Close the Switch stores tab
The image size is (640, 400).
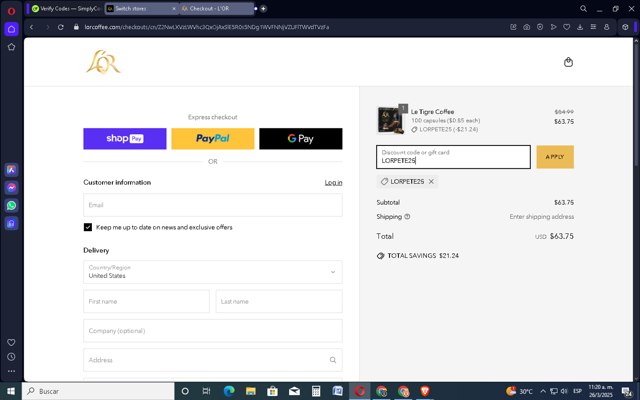(x=174, y=9)
